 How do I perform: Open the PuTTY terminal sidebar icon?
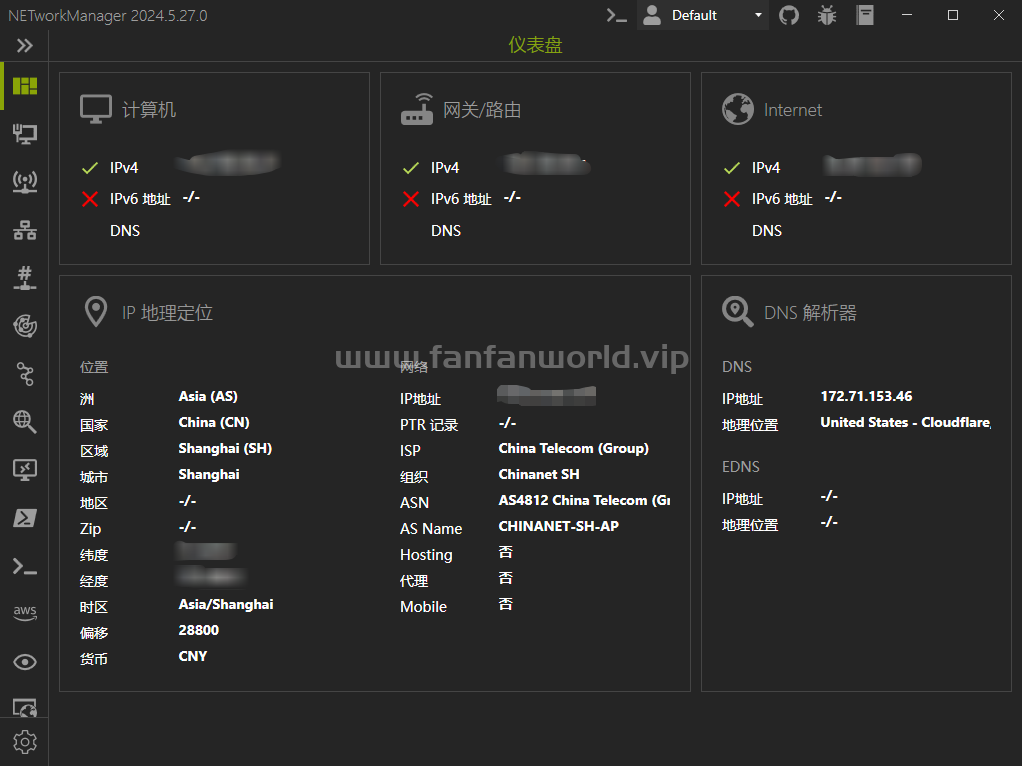[x=25, y=566]
